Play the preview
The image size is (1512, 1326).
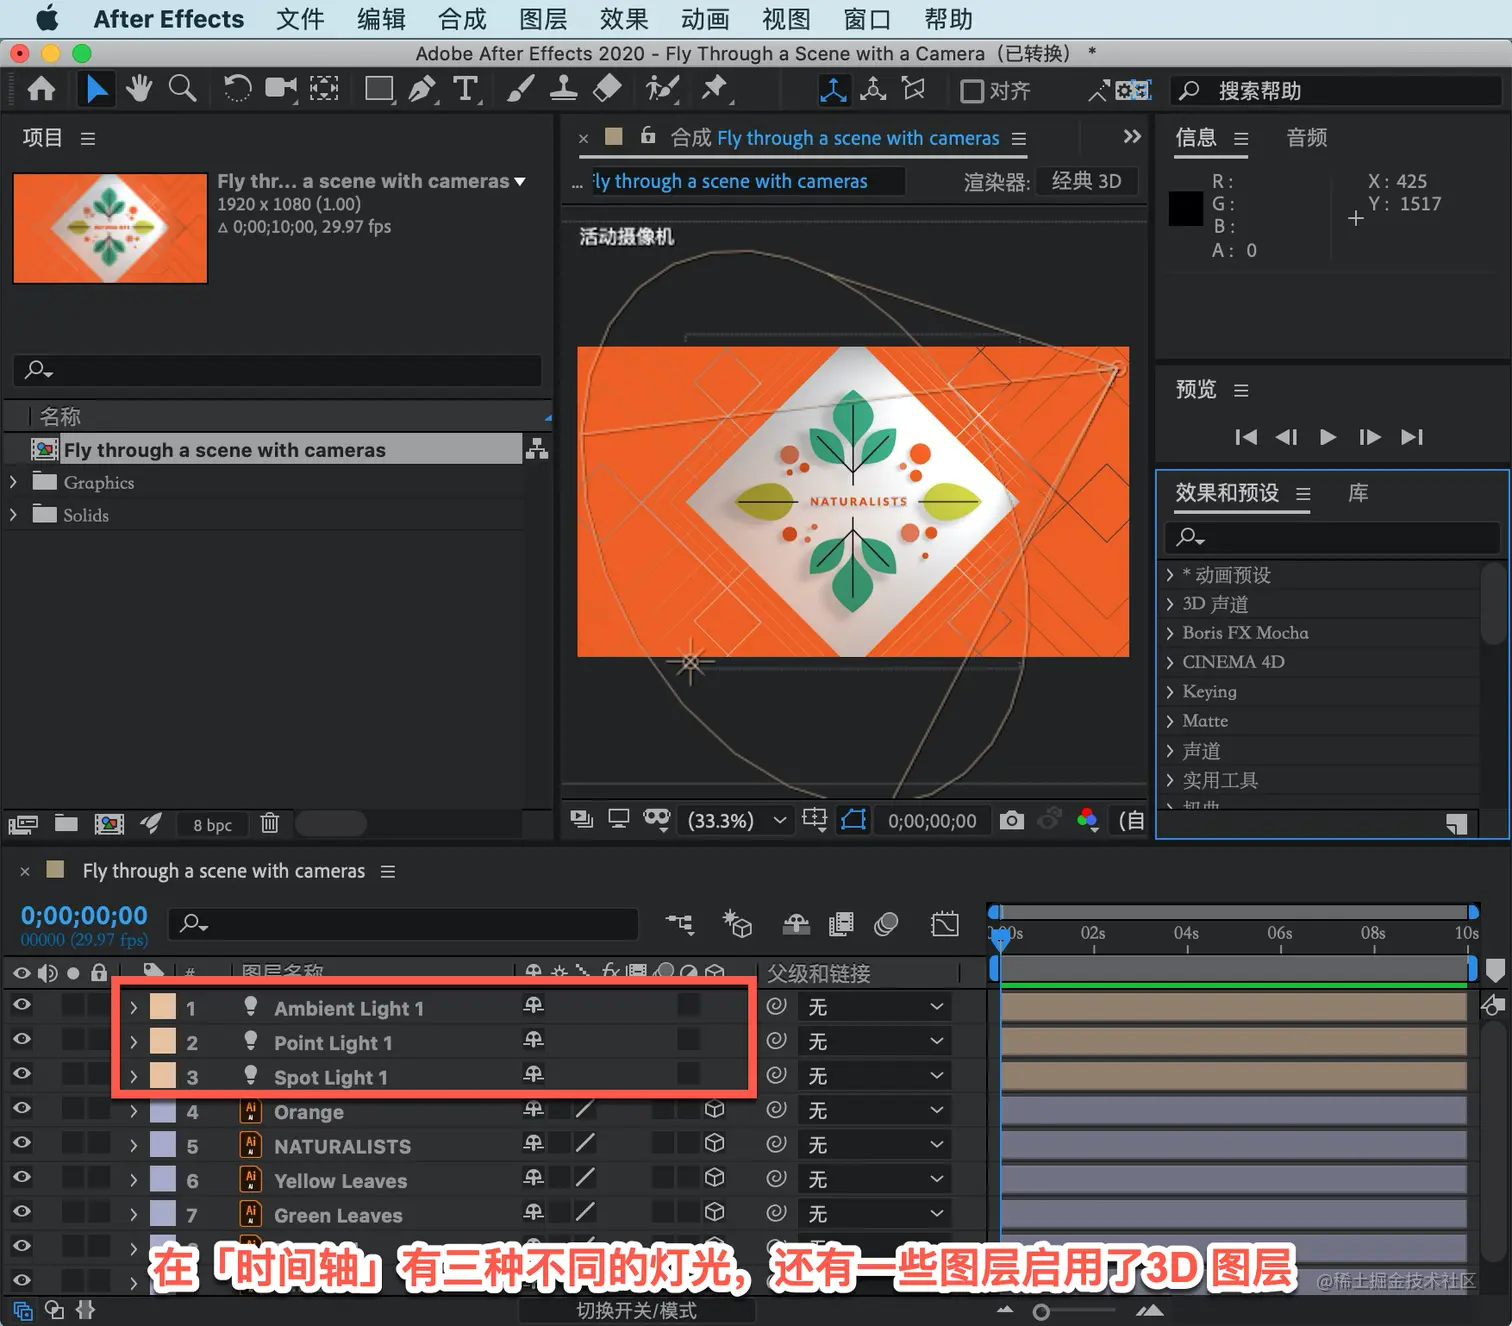[1328, 437]
